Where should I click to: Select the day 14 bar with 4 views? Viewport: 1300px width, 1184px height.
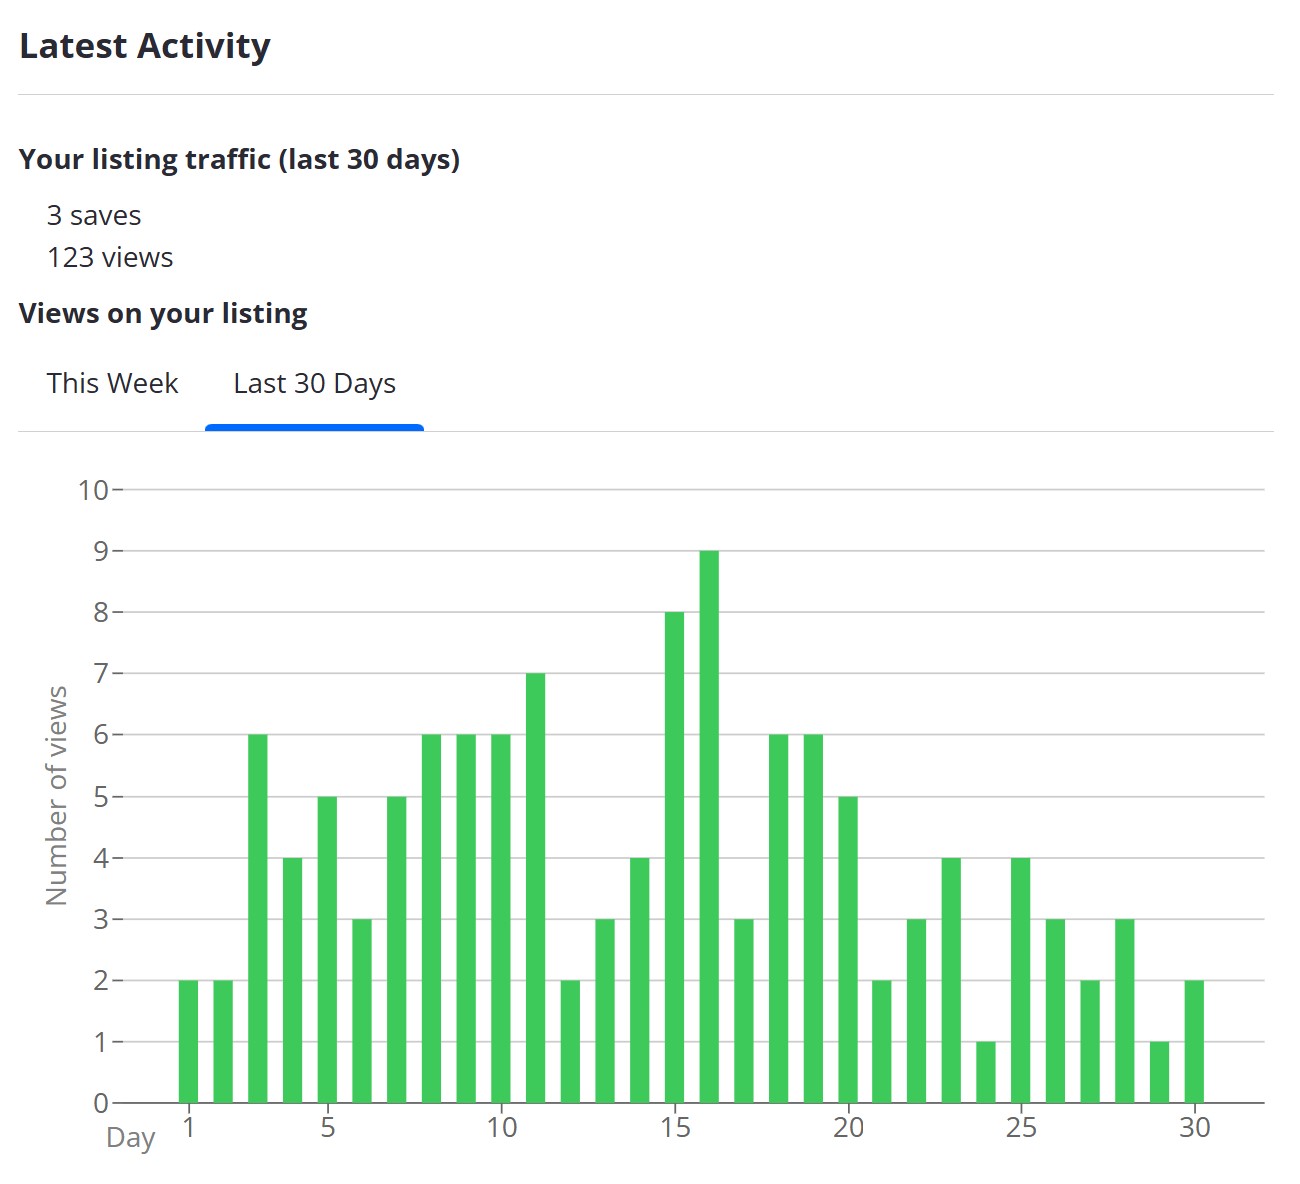coord(639,980)
